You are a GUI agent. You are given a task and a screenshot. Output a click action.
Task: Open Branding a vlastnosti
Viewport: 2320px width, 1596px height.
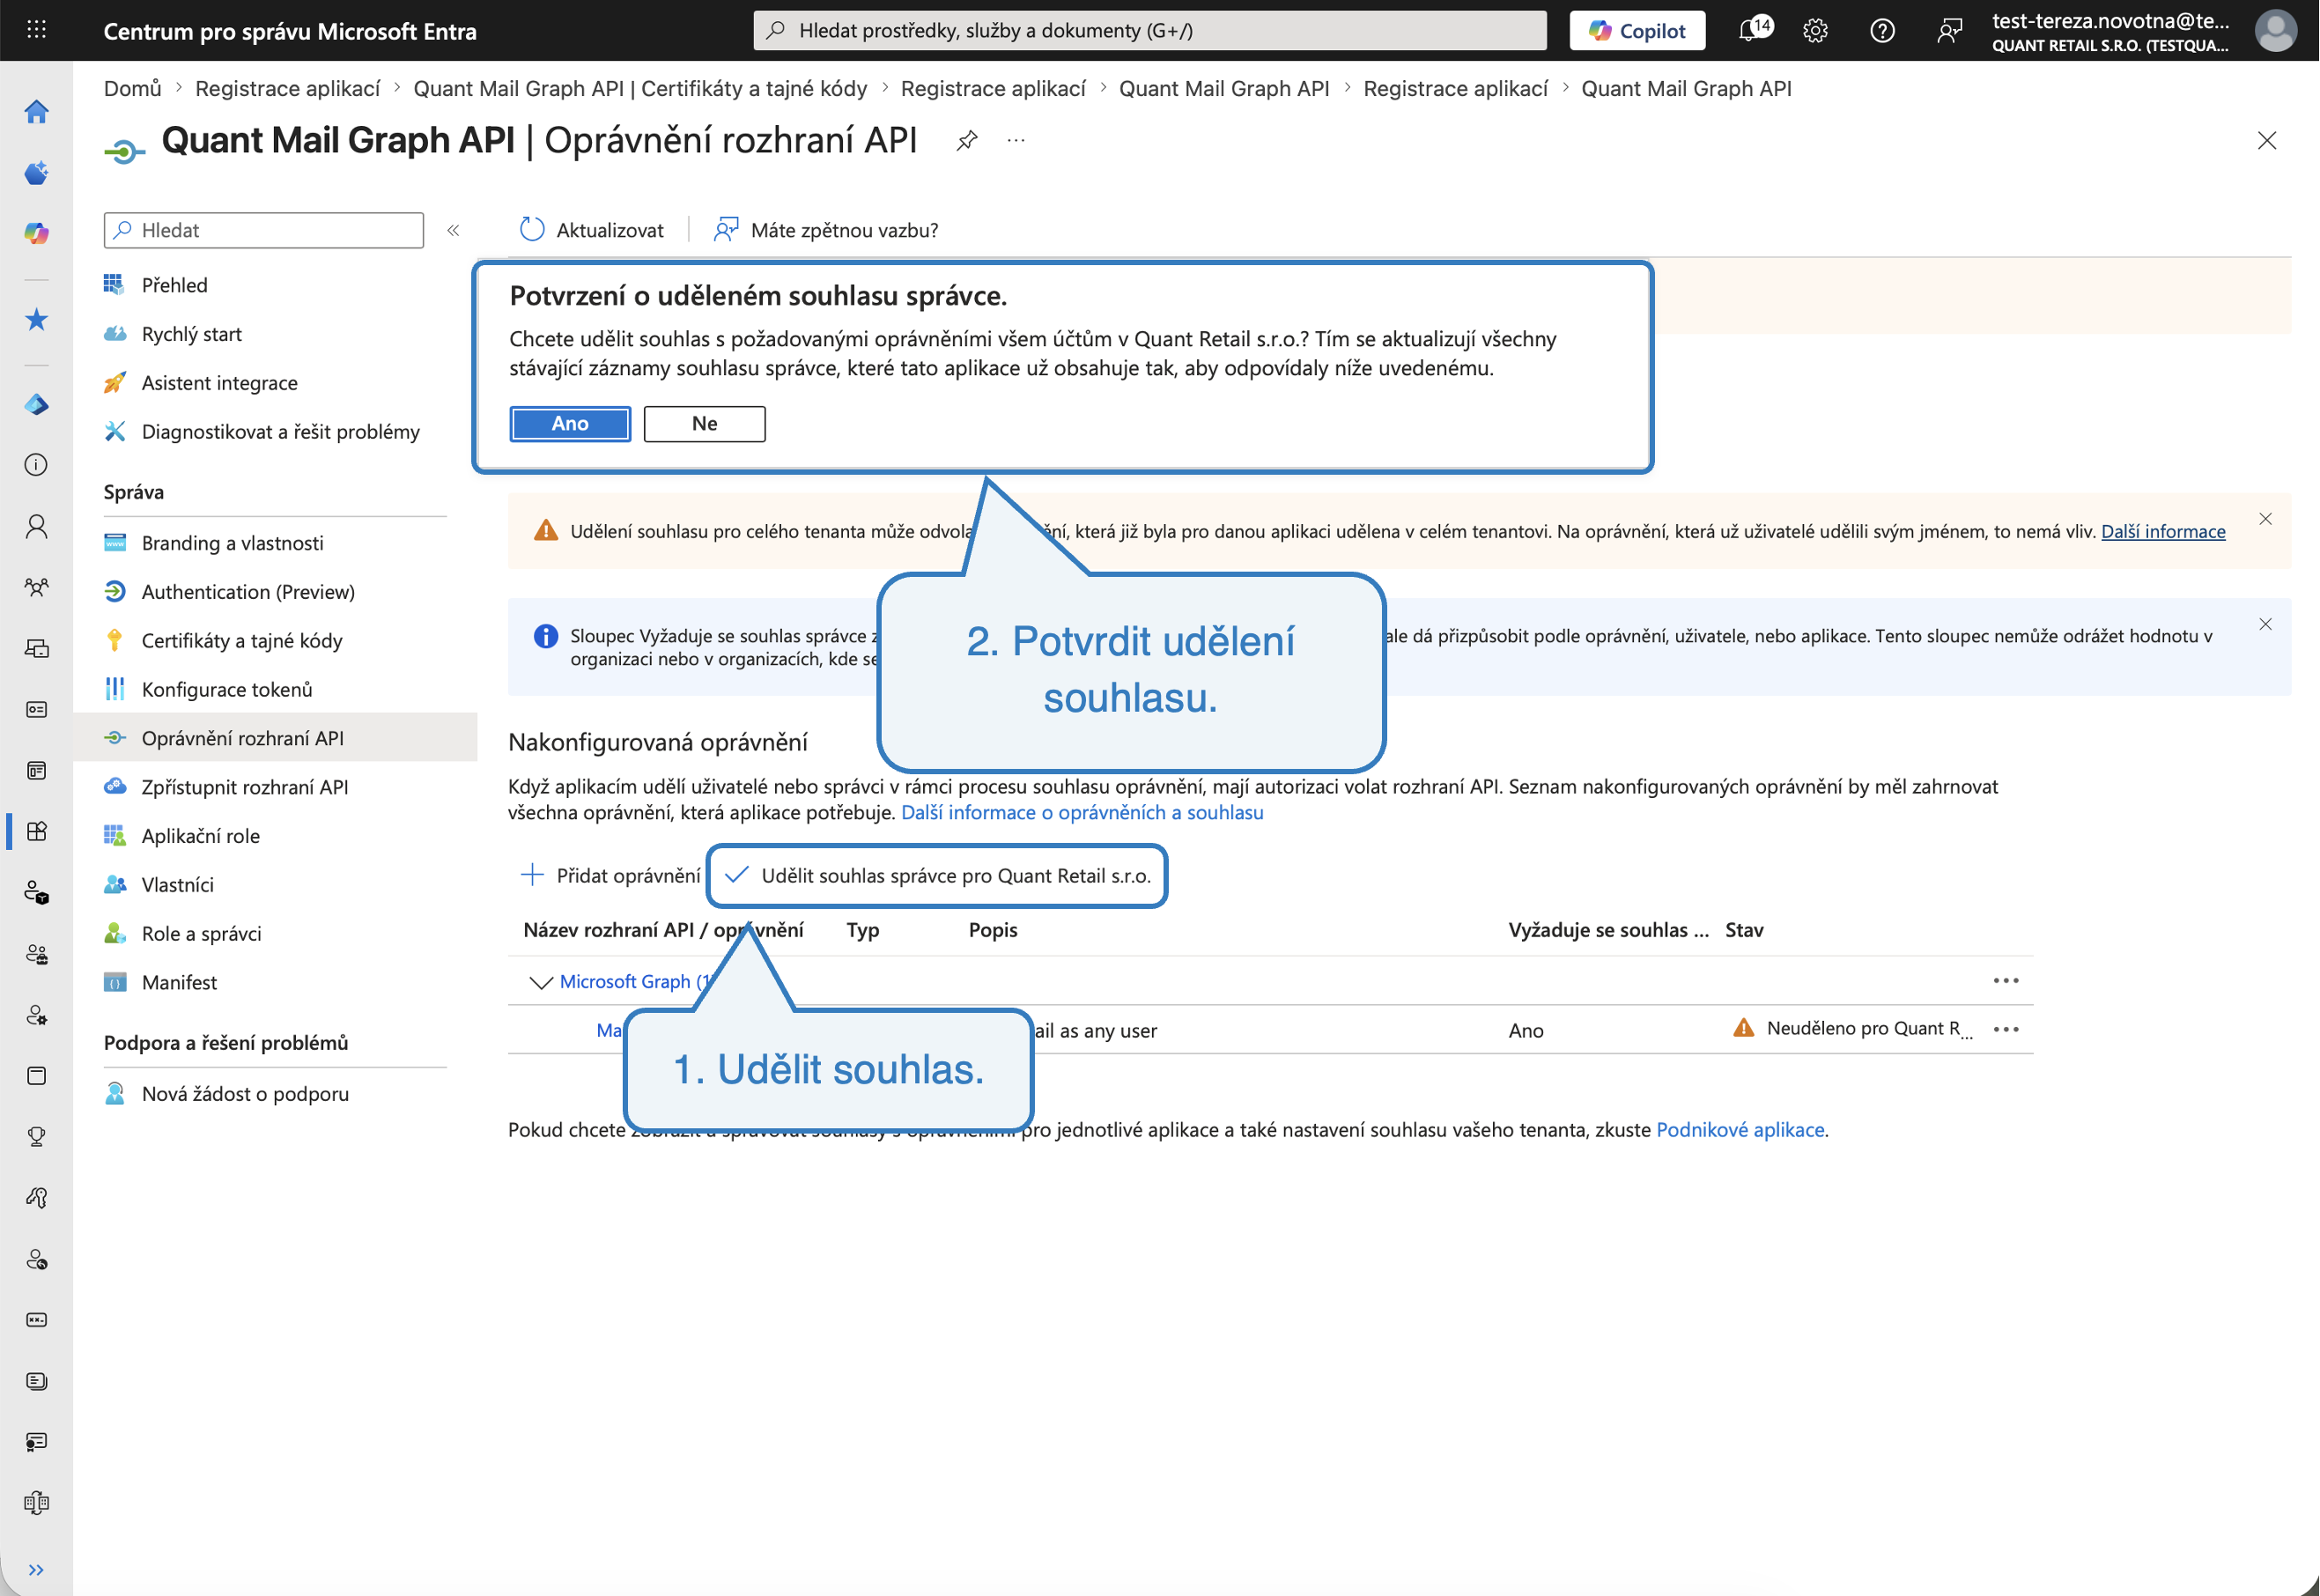[x=232, y=543]
